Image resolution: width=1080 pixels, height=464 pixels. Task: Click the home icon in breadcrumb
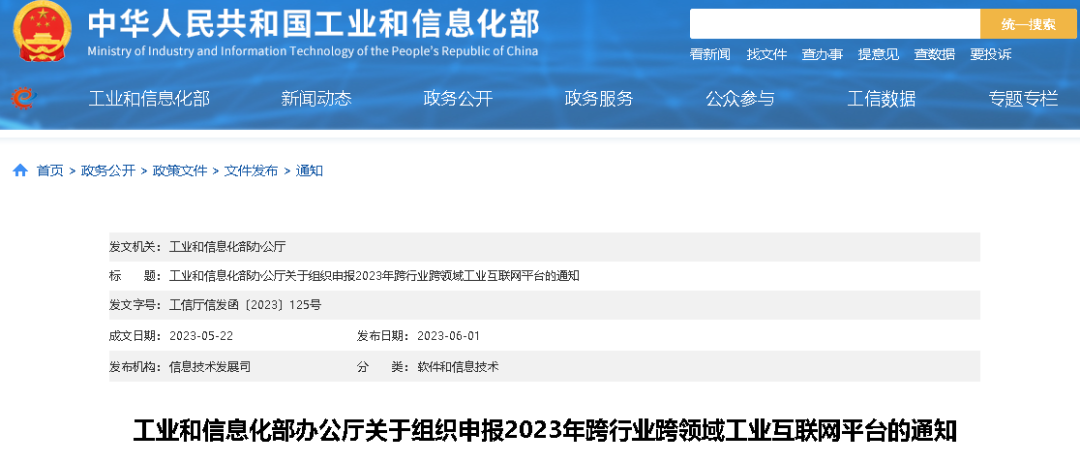pos(20,171)
